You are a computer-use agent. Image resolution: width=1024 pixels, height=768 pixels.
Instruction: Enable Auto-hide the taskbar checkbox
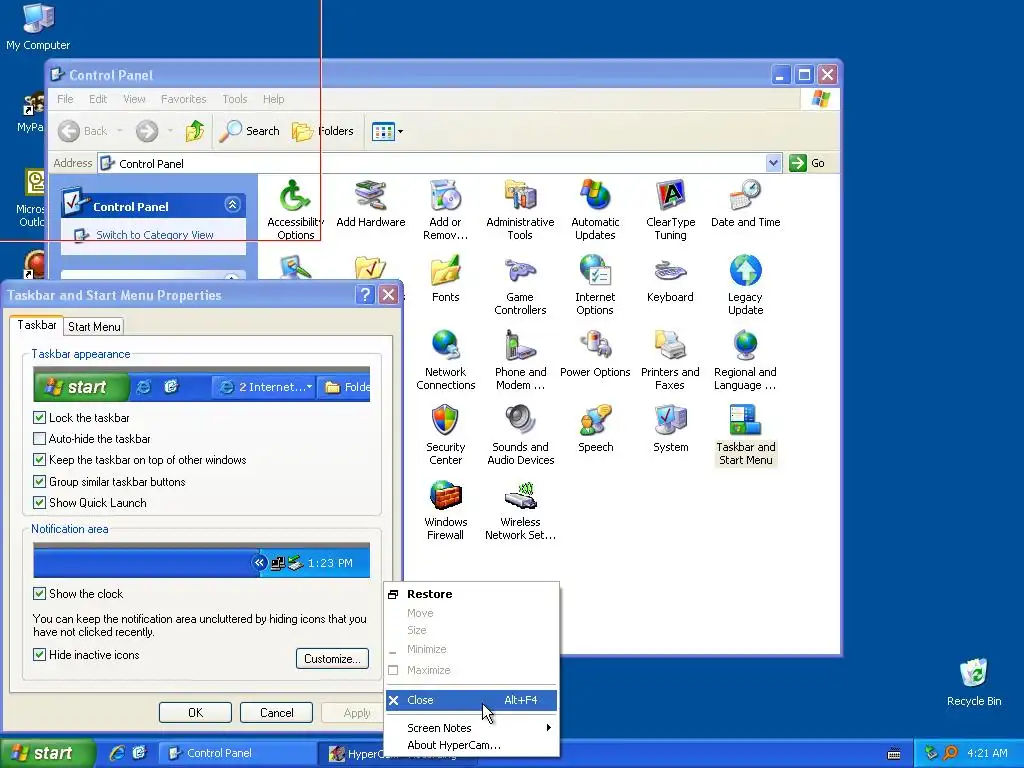[x=39, y=438]
